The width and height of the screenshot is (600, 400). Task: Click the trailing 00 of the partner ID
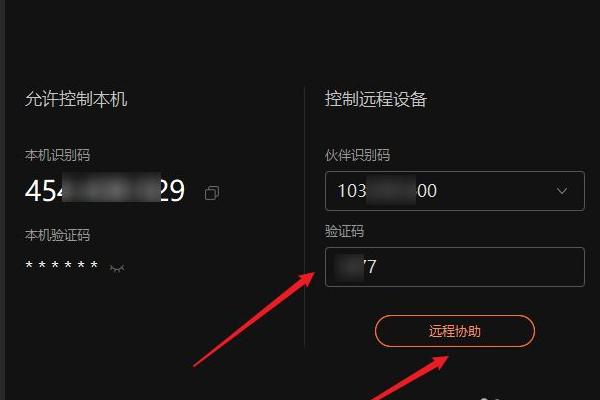(x=426, y=191)
